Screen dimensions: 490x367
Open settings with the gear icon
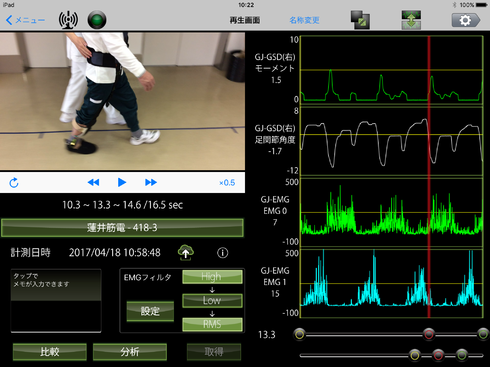(x=466, y=20)
